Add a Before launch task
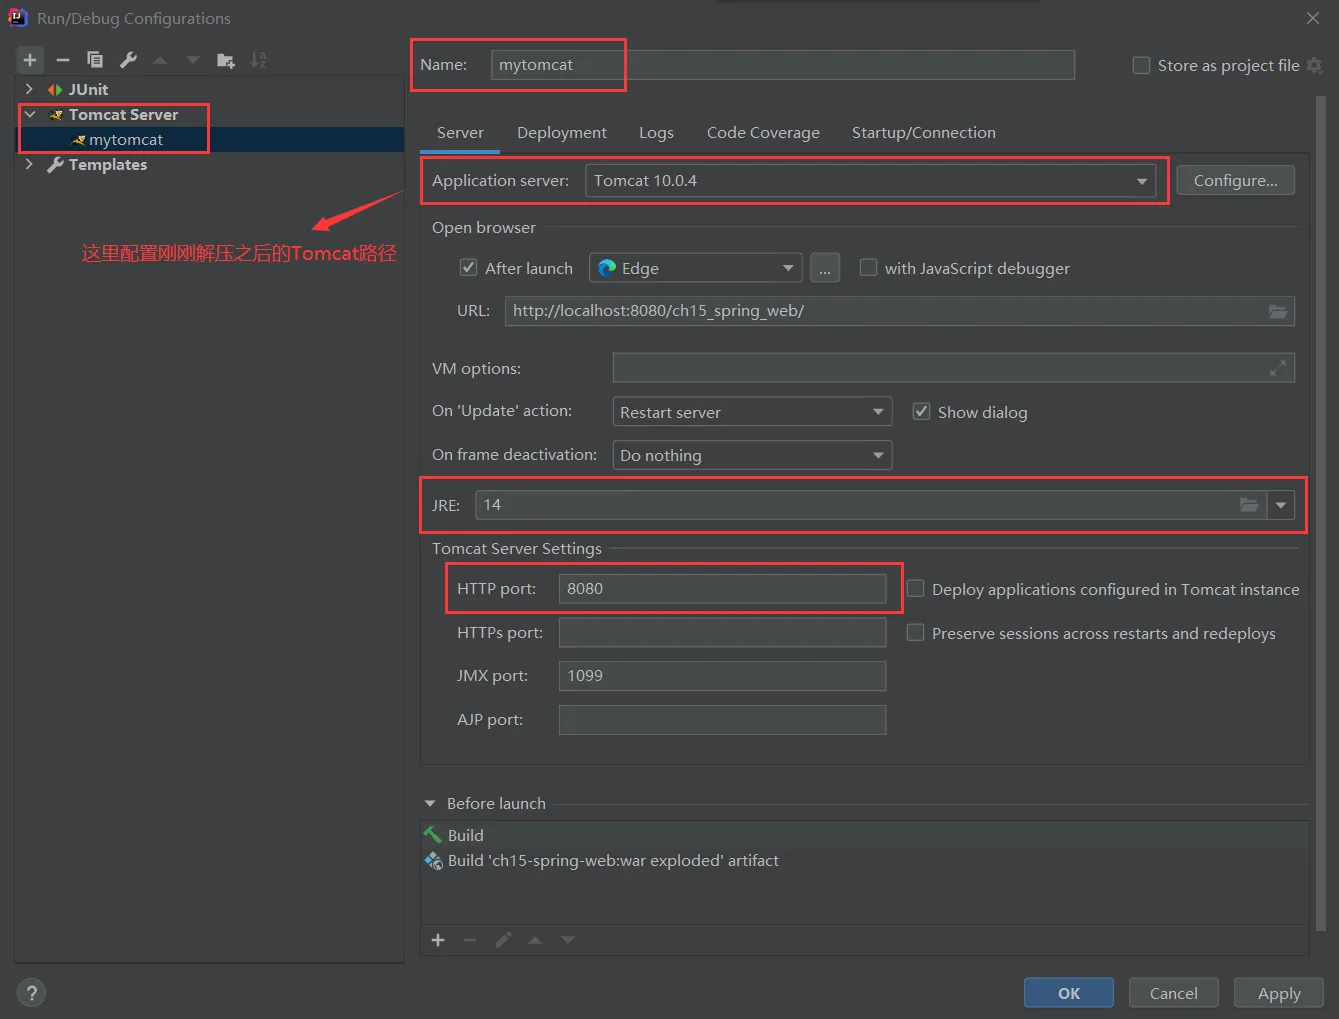 438,940
